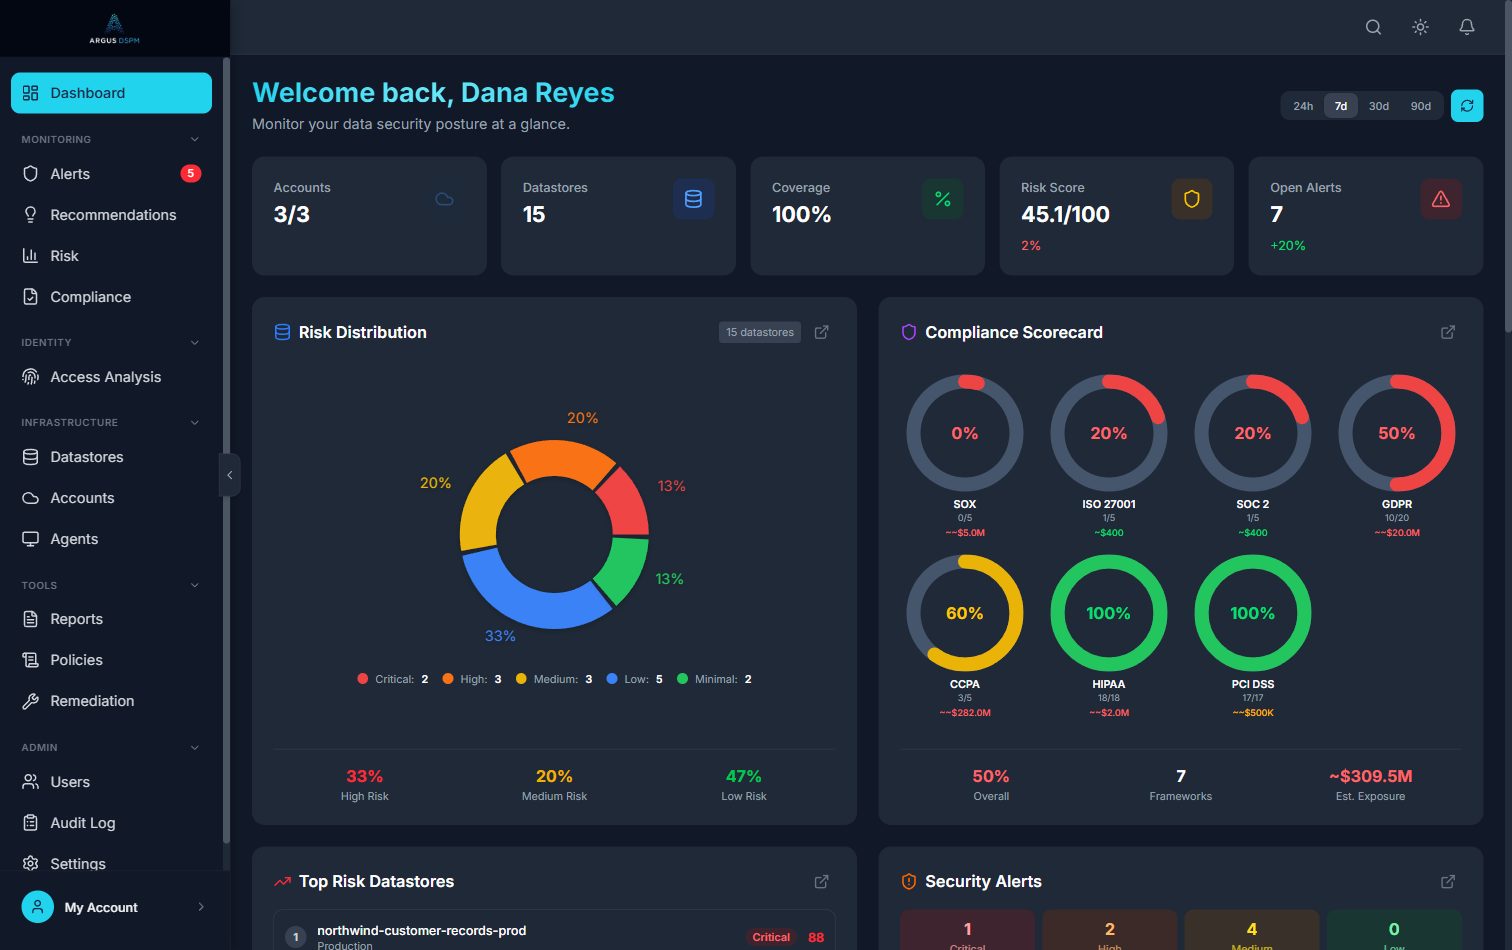The width and height of the screenshot is (1512, 950).
Task: Click the Risk Distribution title database icon
Action: click(282, 332)
